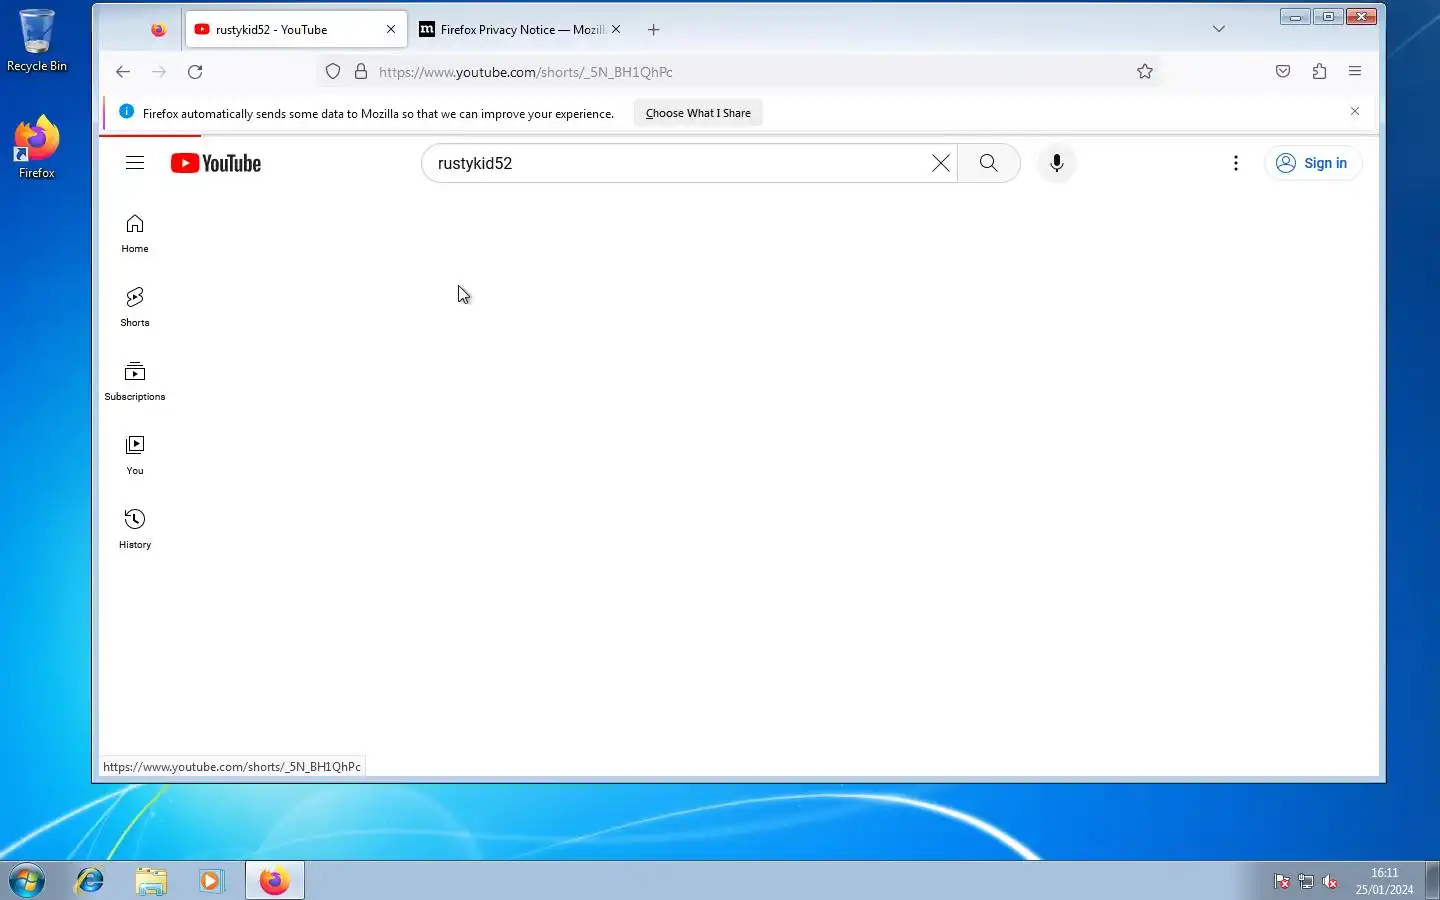Select the Firefox taskbar button
This screenshot has width=1440, height=900.
tap(275, 881)
